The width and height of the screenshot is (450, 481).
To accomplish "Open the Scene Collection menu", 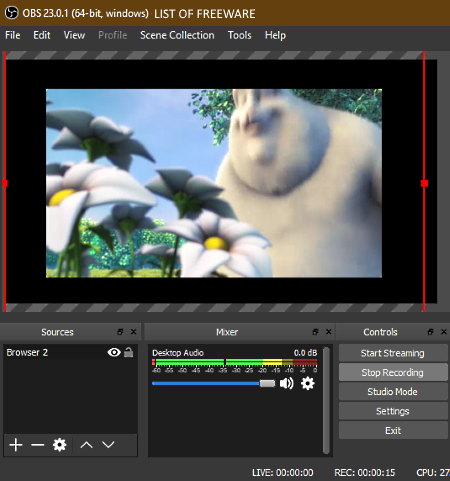I will (177, 35).
